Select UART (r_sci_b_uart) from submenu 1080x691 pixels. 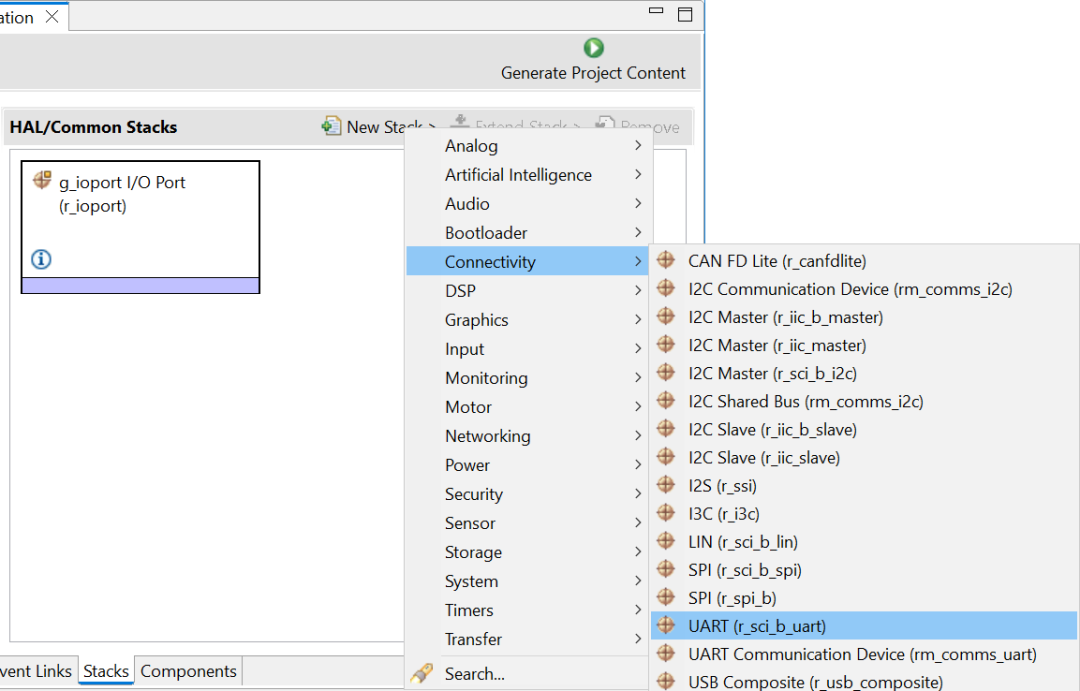(757, 626)
